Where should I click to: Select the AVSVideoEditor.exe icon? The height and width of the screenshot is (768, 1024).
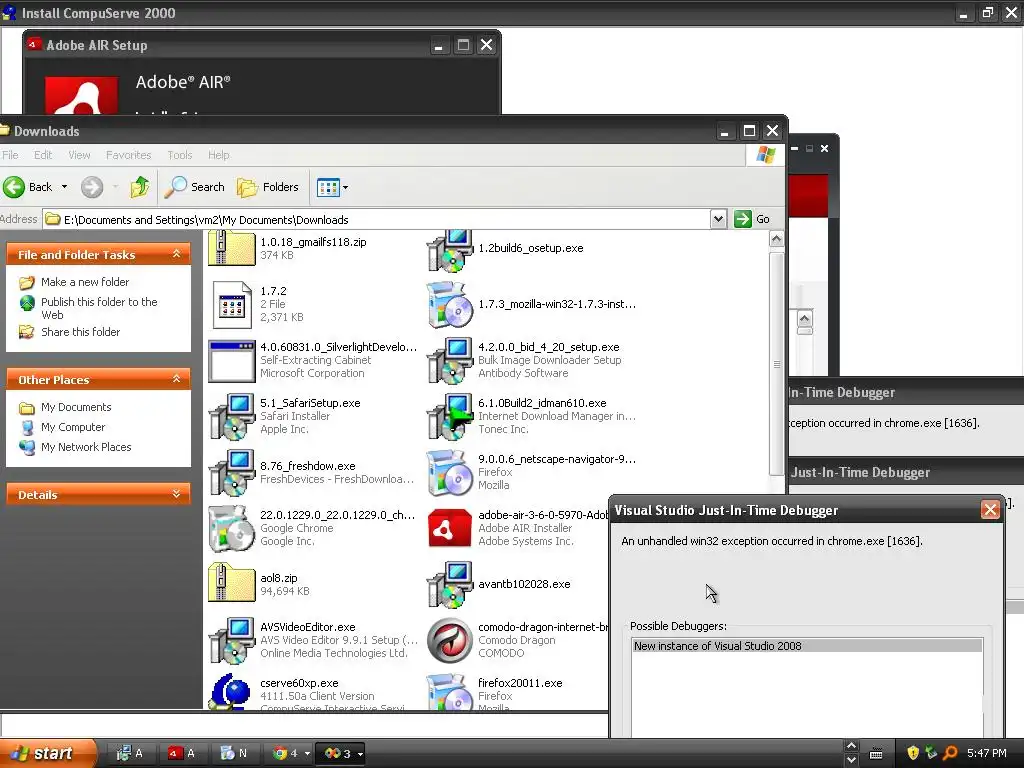coord(231,641)
